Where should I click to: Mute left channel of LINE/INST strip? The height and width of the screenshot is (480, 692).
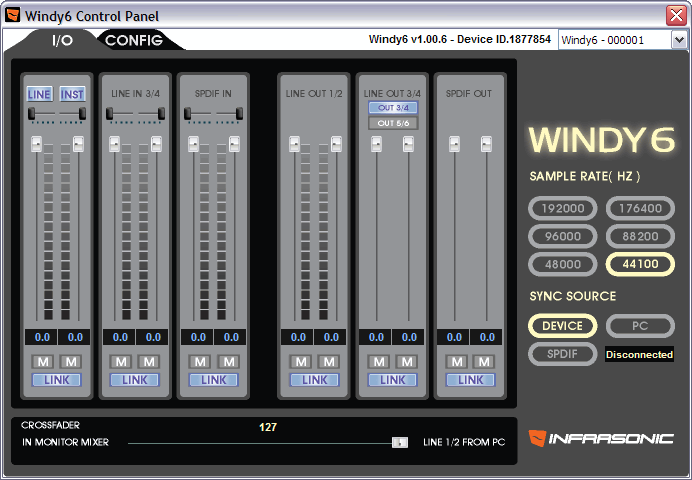(x=43, y=362)
